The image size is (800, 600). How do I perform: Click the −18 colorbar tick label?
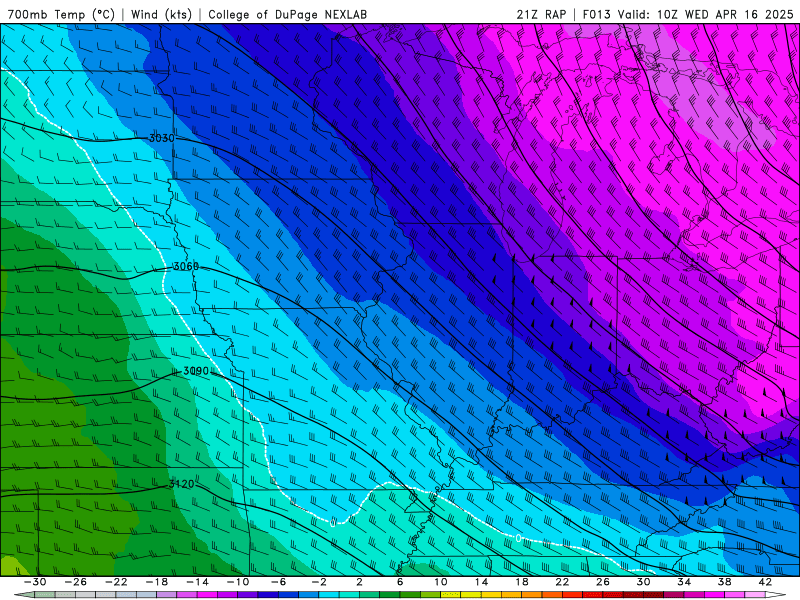coord(157,582)
